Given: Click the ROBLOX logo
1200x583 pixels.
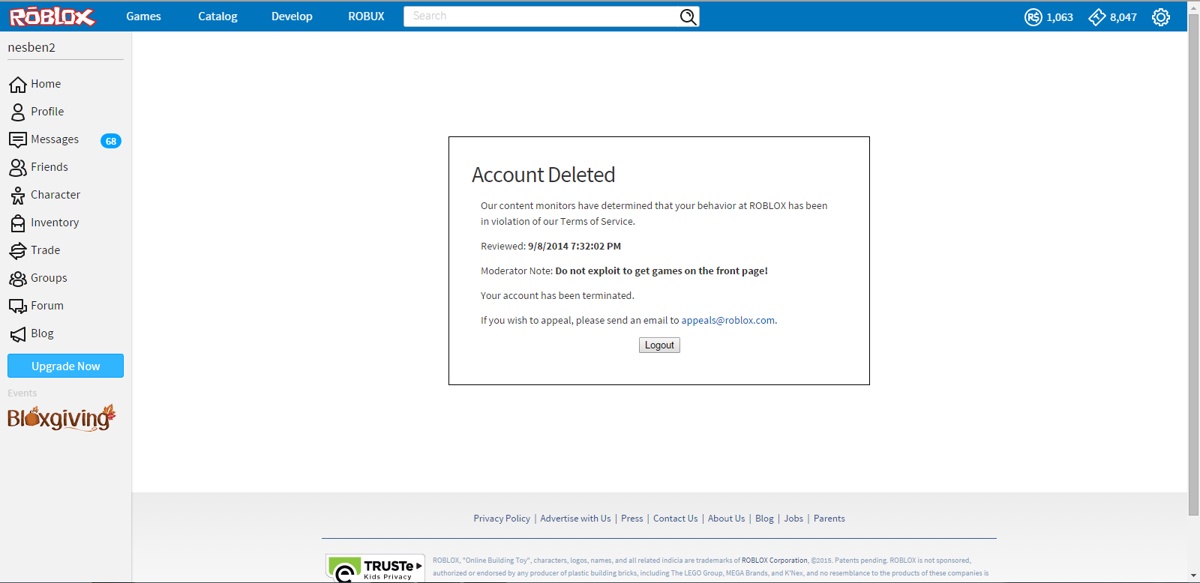Looking at the screenshot, I should click(52, 16).
